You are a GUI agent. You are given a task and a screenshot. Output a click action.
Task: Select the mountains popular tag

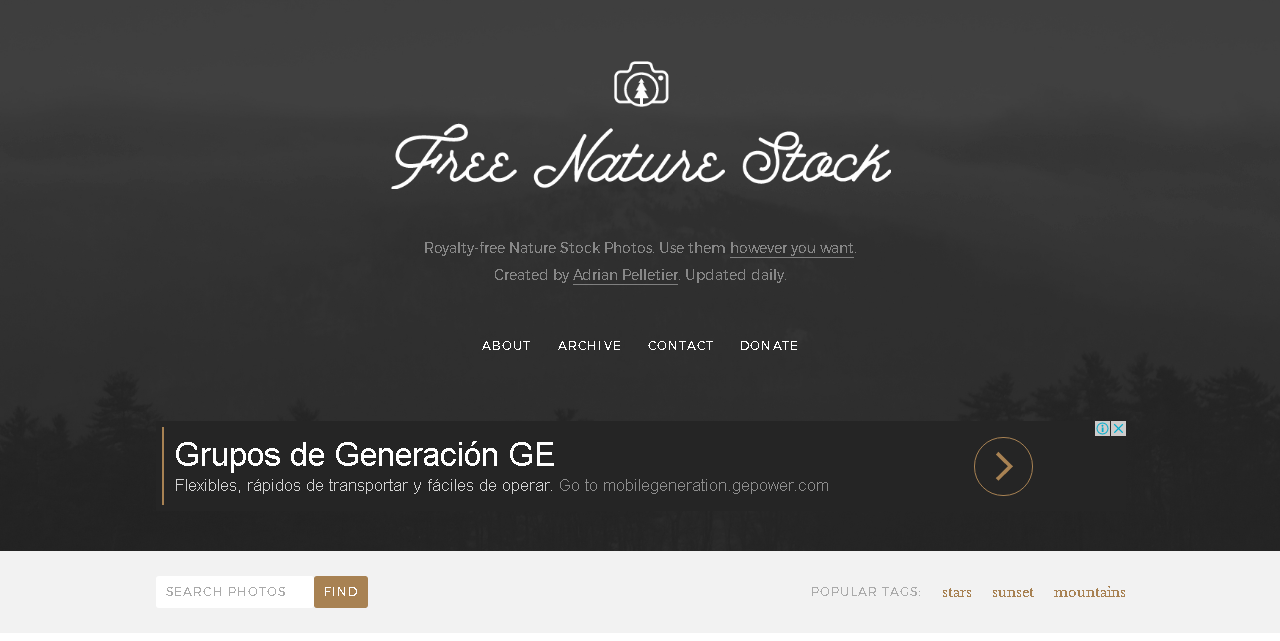[x=1090, y=592]
